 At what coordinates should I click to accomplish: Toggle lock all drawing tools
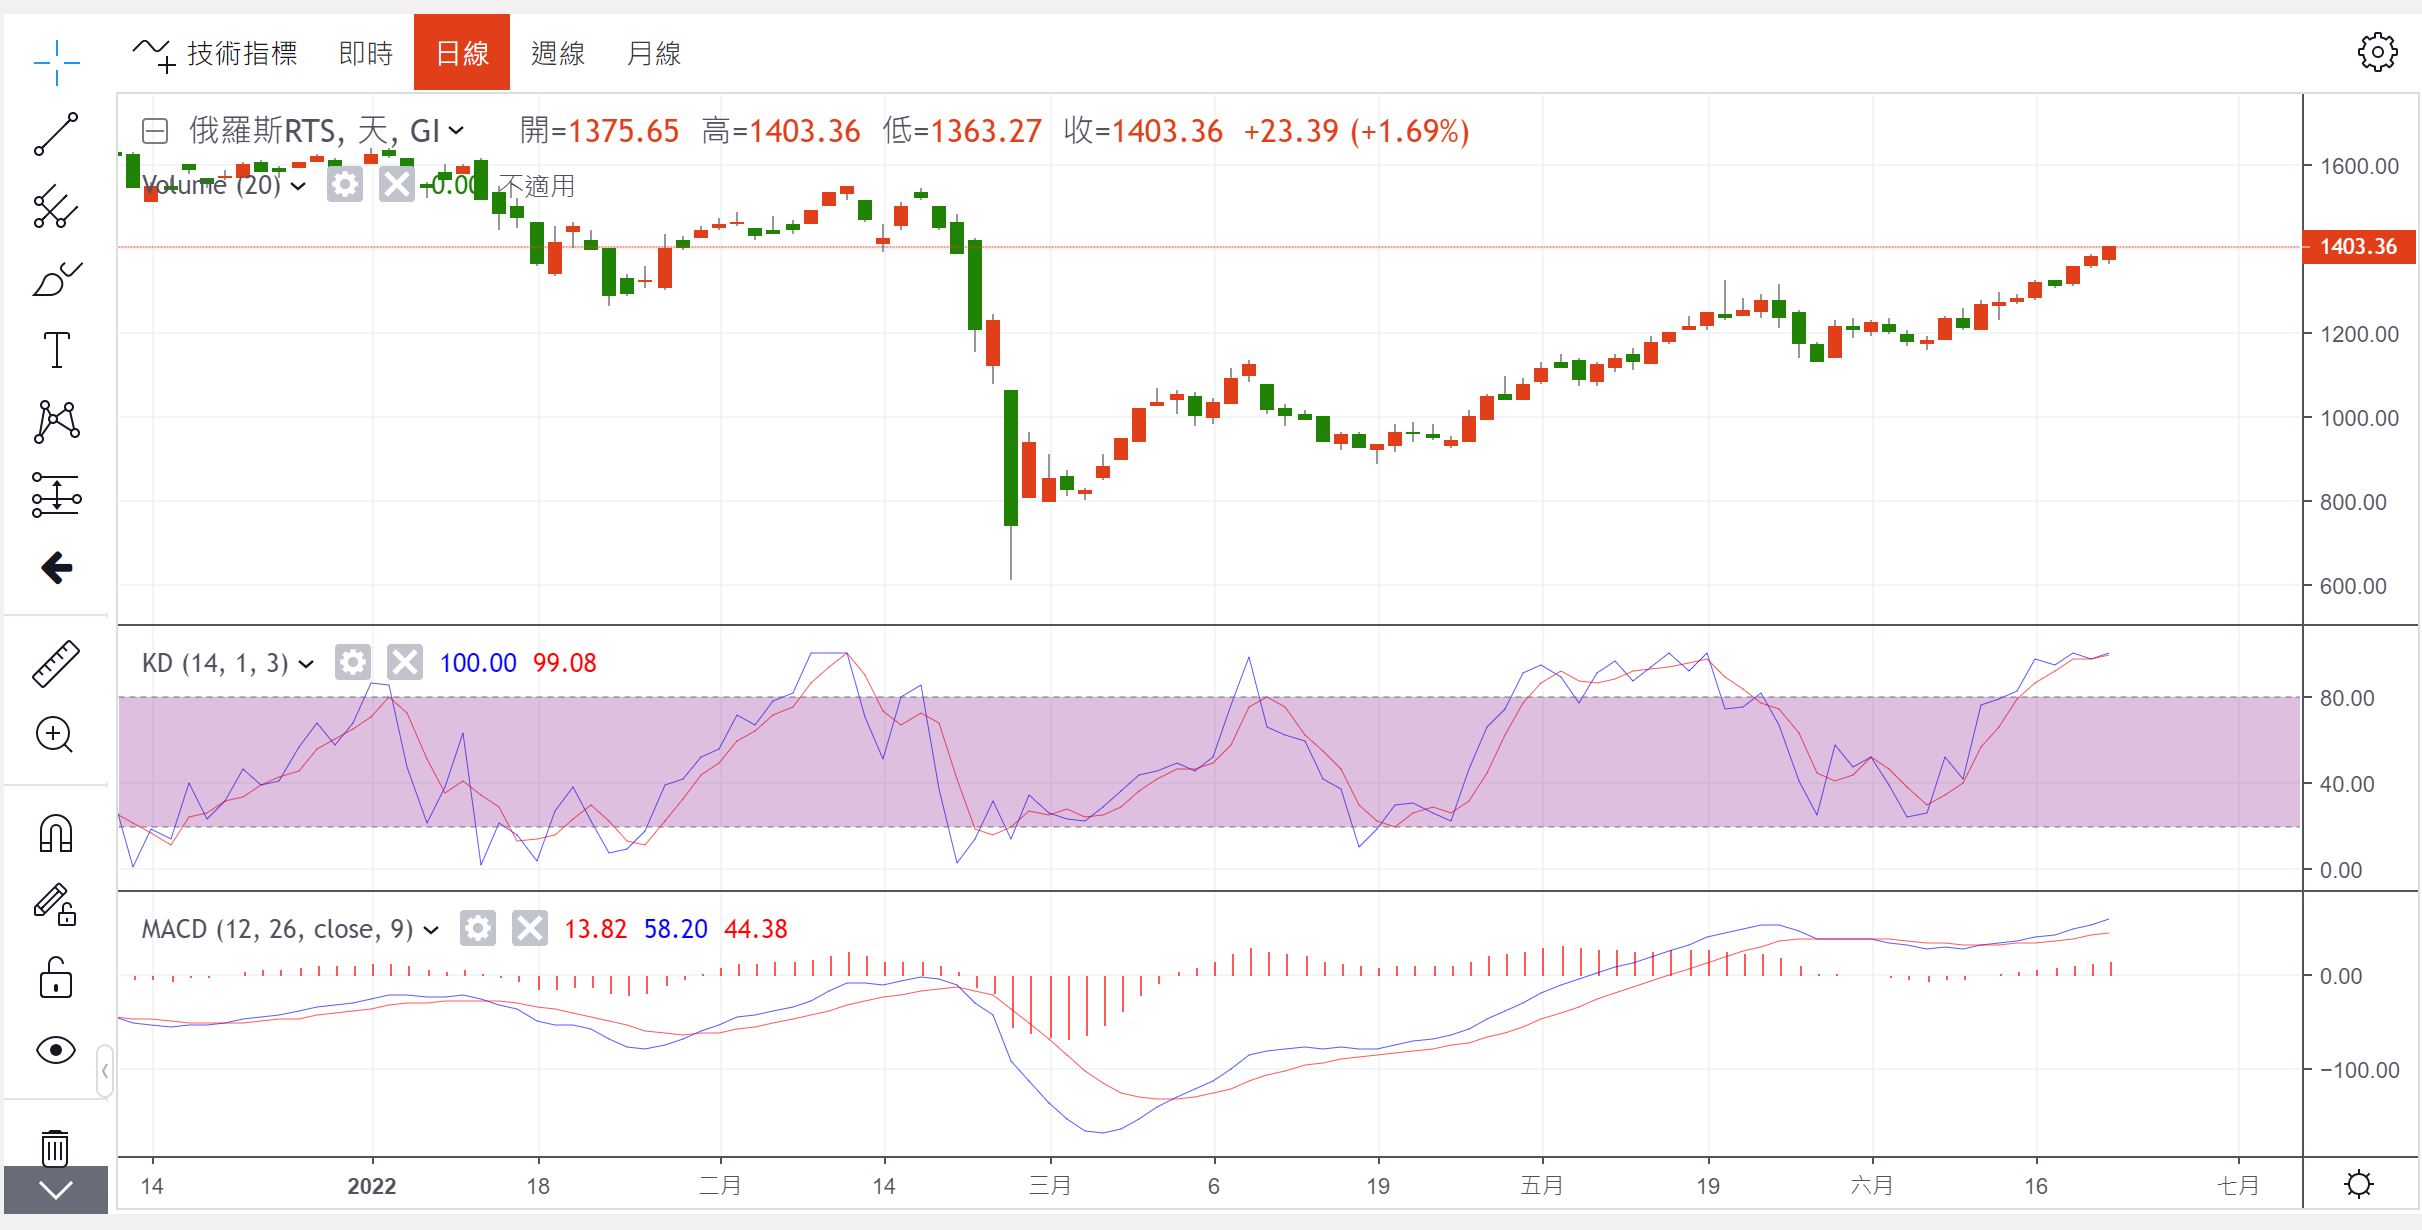point(56,977)
